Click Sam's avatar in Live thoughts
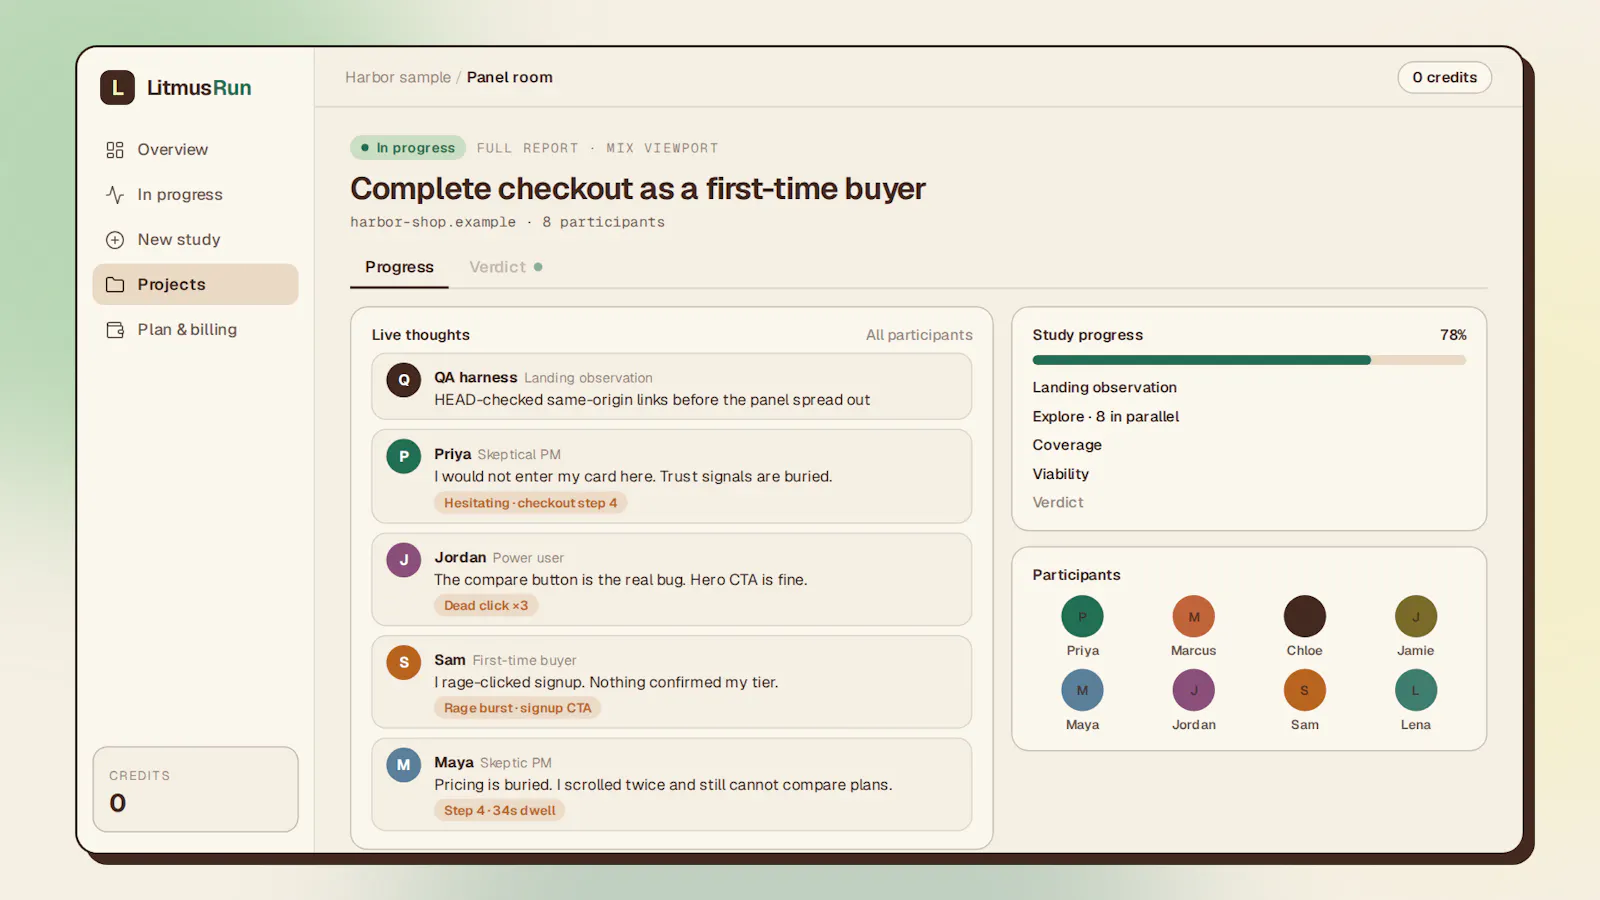Image resolution: width=1600 pixels, height=900 pixels. pyautogui.click(x=404, y=662)
